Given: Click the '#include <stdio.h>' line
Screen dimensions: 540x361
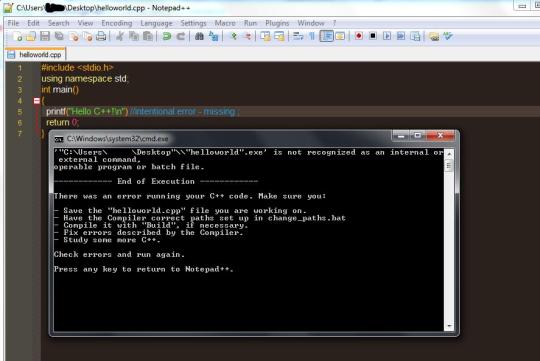Looking at the screenshot, I should (x=77, y=68).
